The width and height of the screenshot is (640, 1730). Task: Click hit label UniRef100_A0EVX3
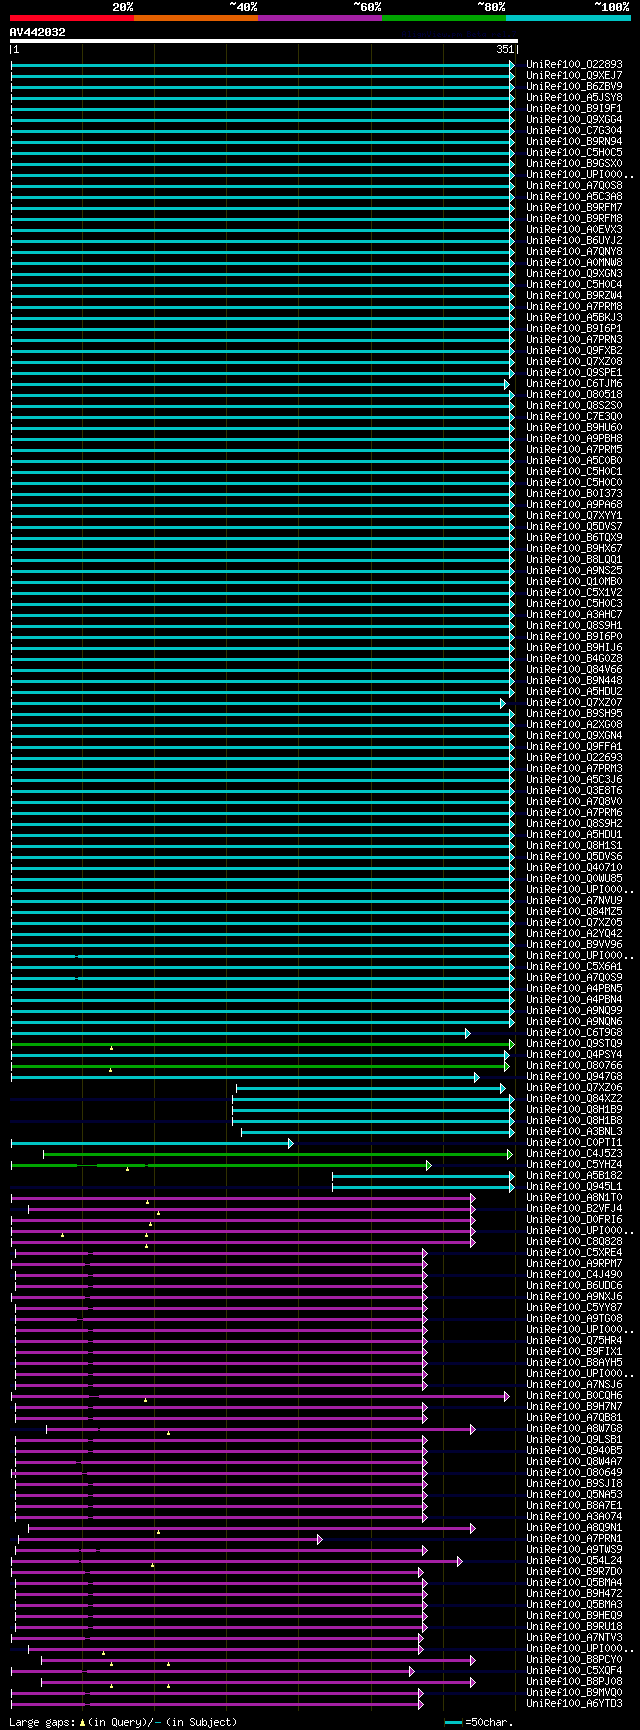tap(574, 230)
